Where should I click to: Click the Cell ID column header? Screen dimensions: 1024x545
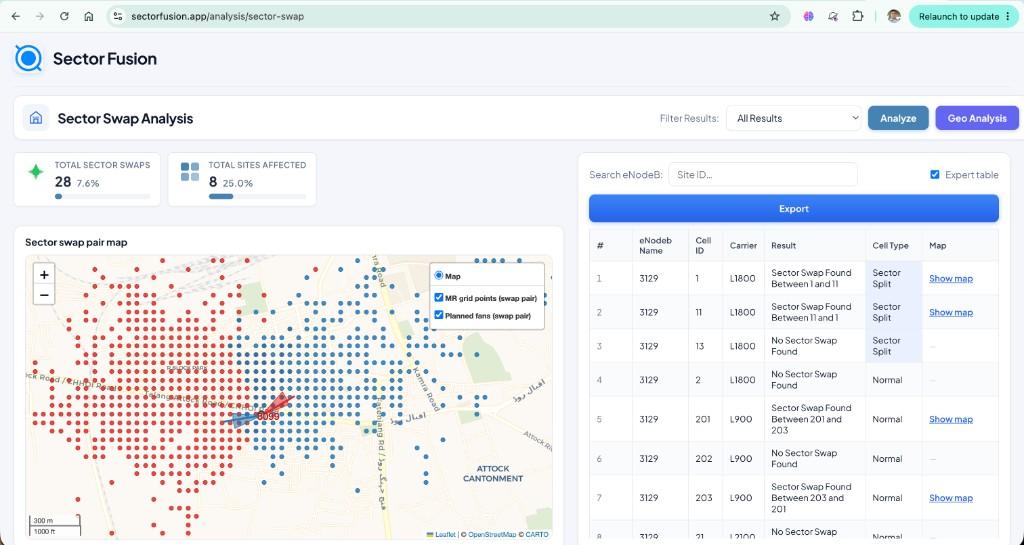703,245
